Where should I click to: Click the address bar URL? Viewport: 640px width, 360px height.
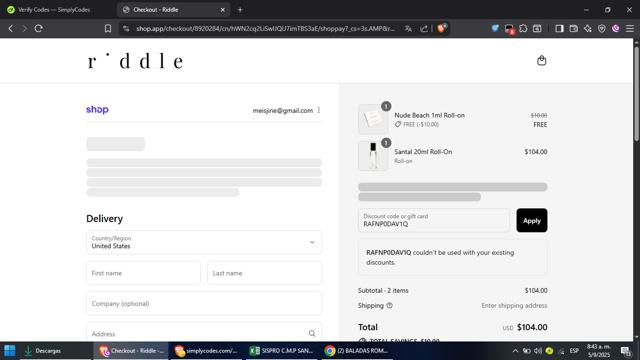tap(265, 29)
